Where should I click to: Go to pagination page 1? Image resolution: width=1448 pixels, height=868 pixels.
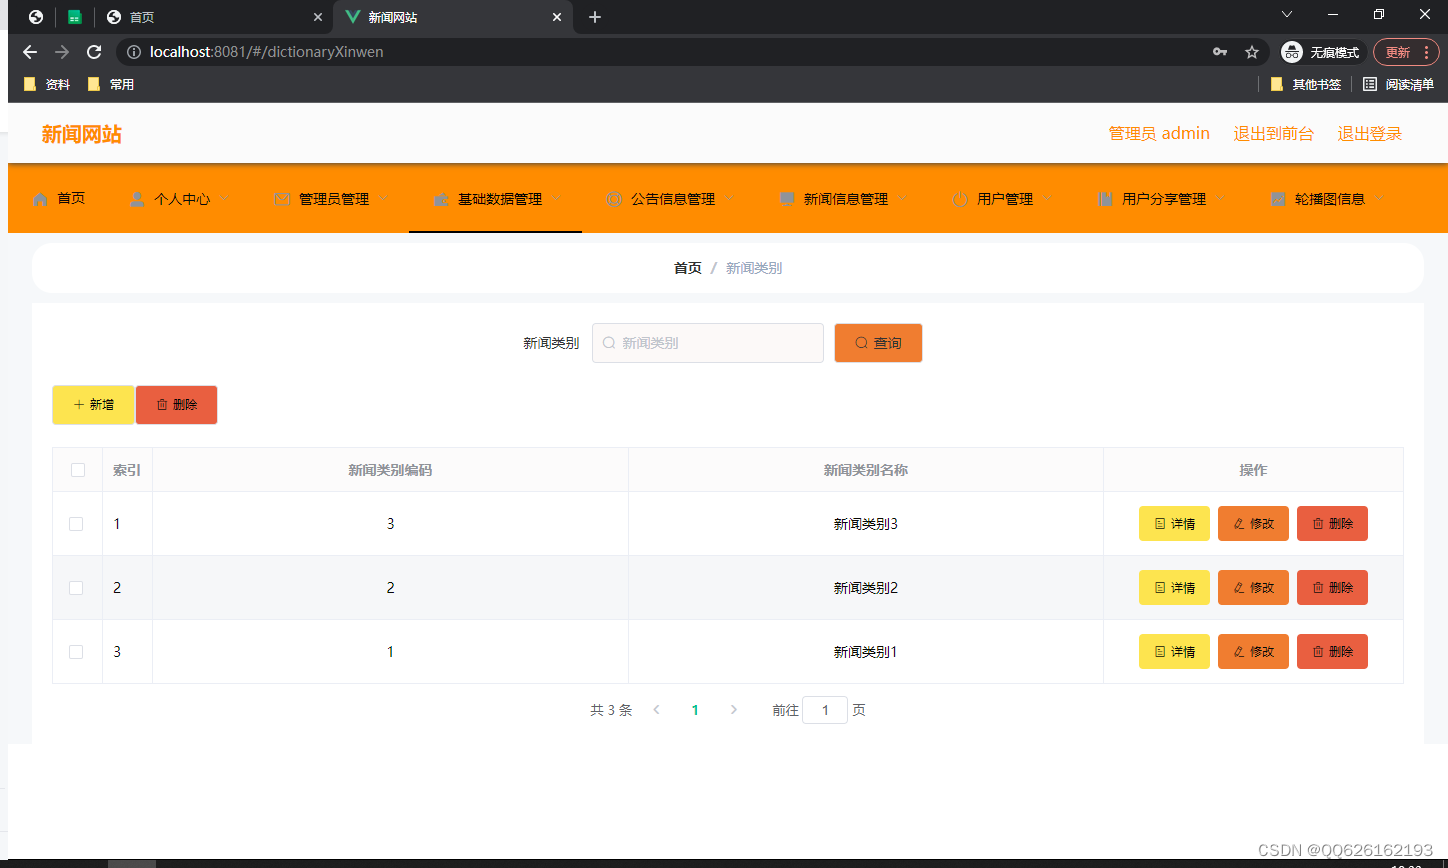pyautogui.click(x=695, y=710)
